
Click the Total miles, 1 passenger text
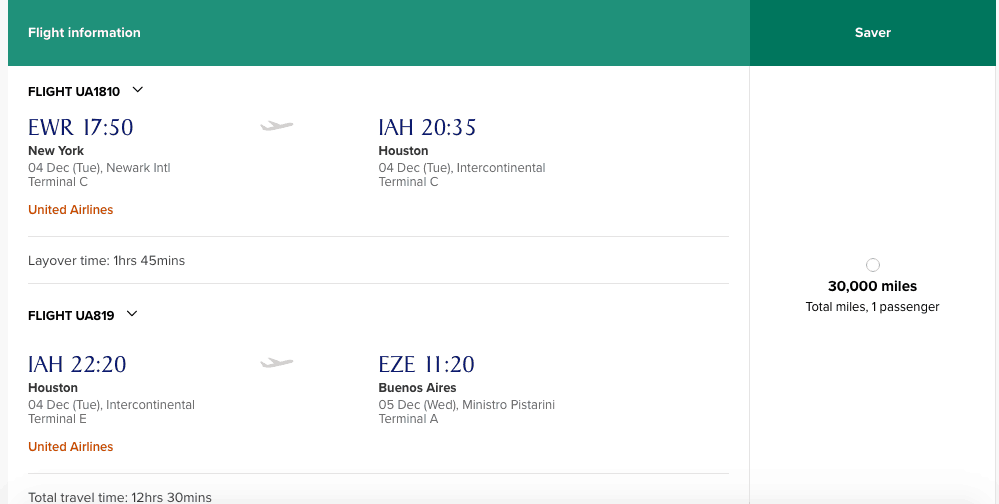[873, 307]
